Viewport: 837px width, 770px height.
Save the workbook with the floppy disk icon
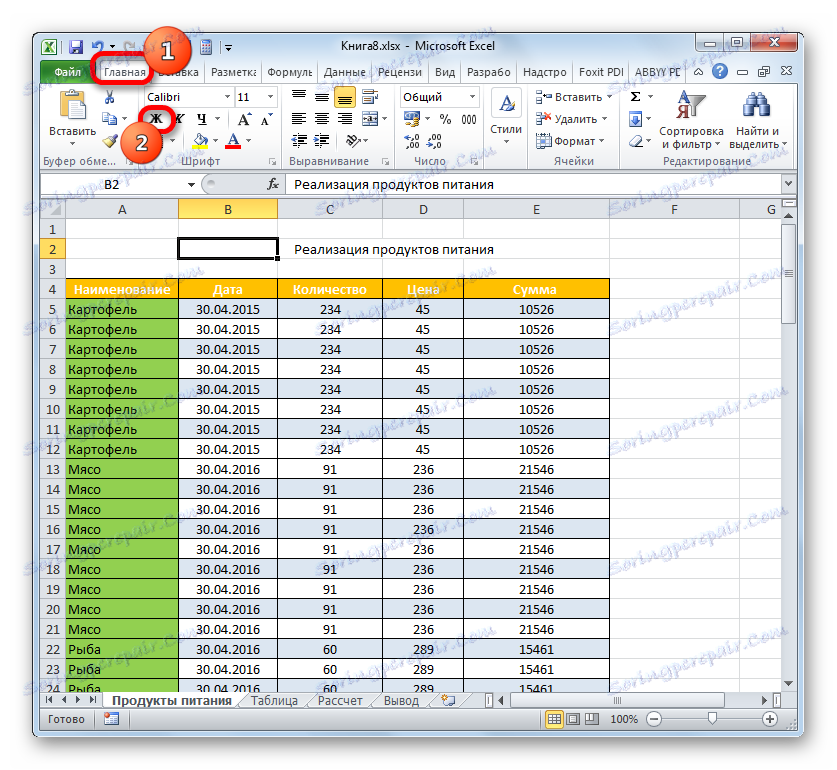click(76, 47)
